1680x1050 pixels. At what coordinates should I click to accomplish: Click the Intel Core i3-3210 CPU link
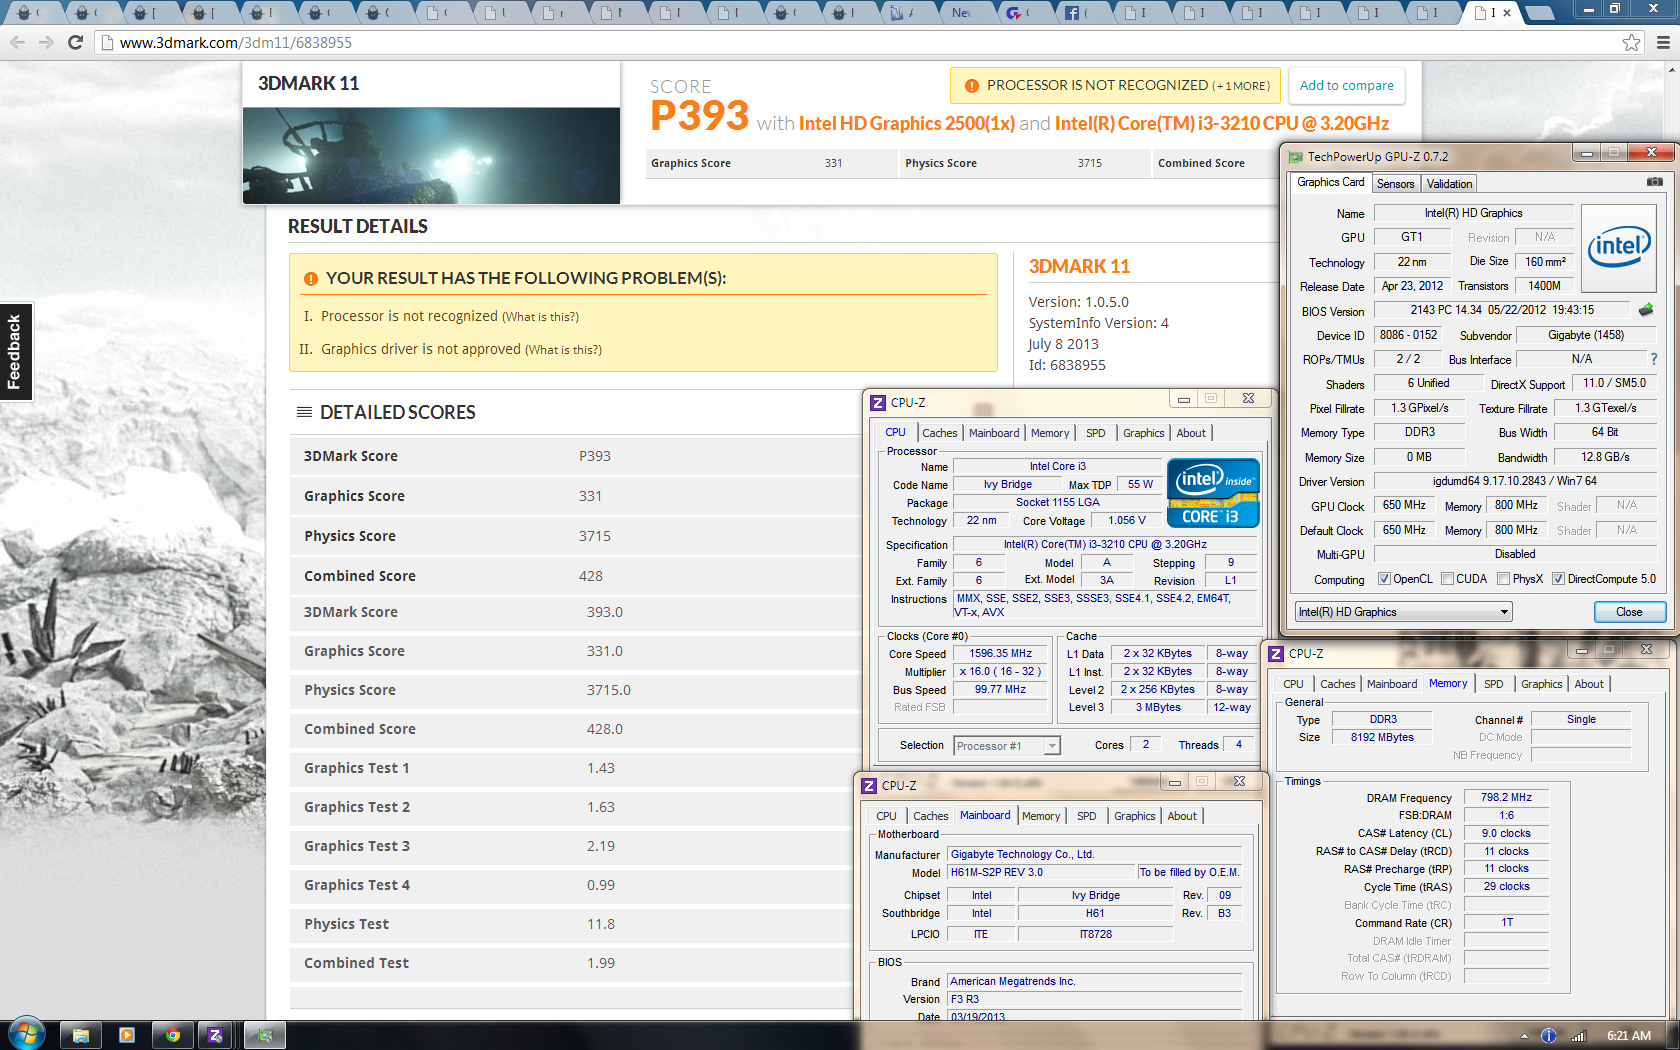pyautogui.click(x=1221, y=124)
